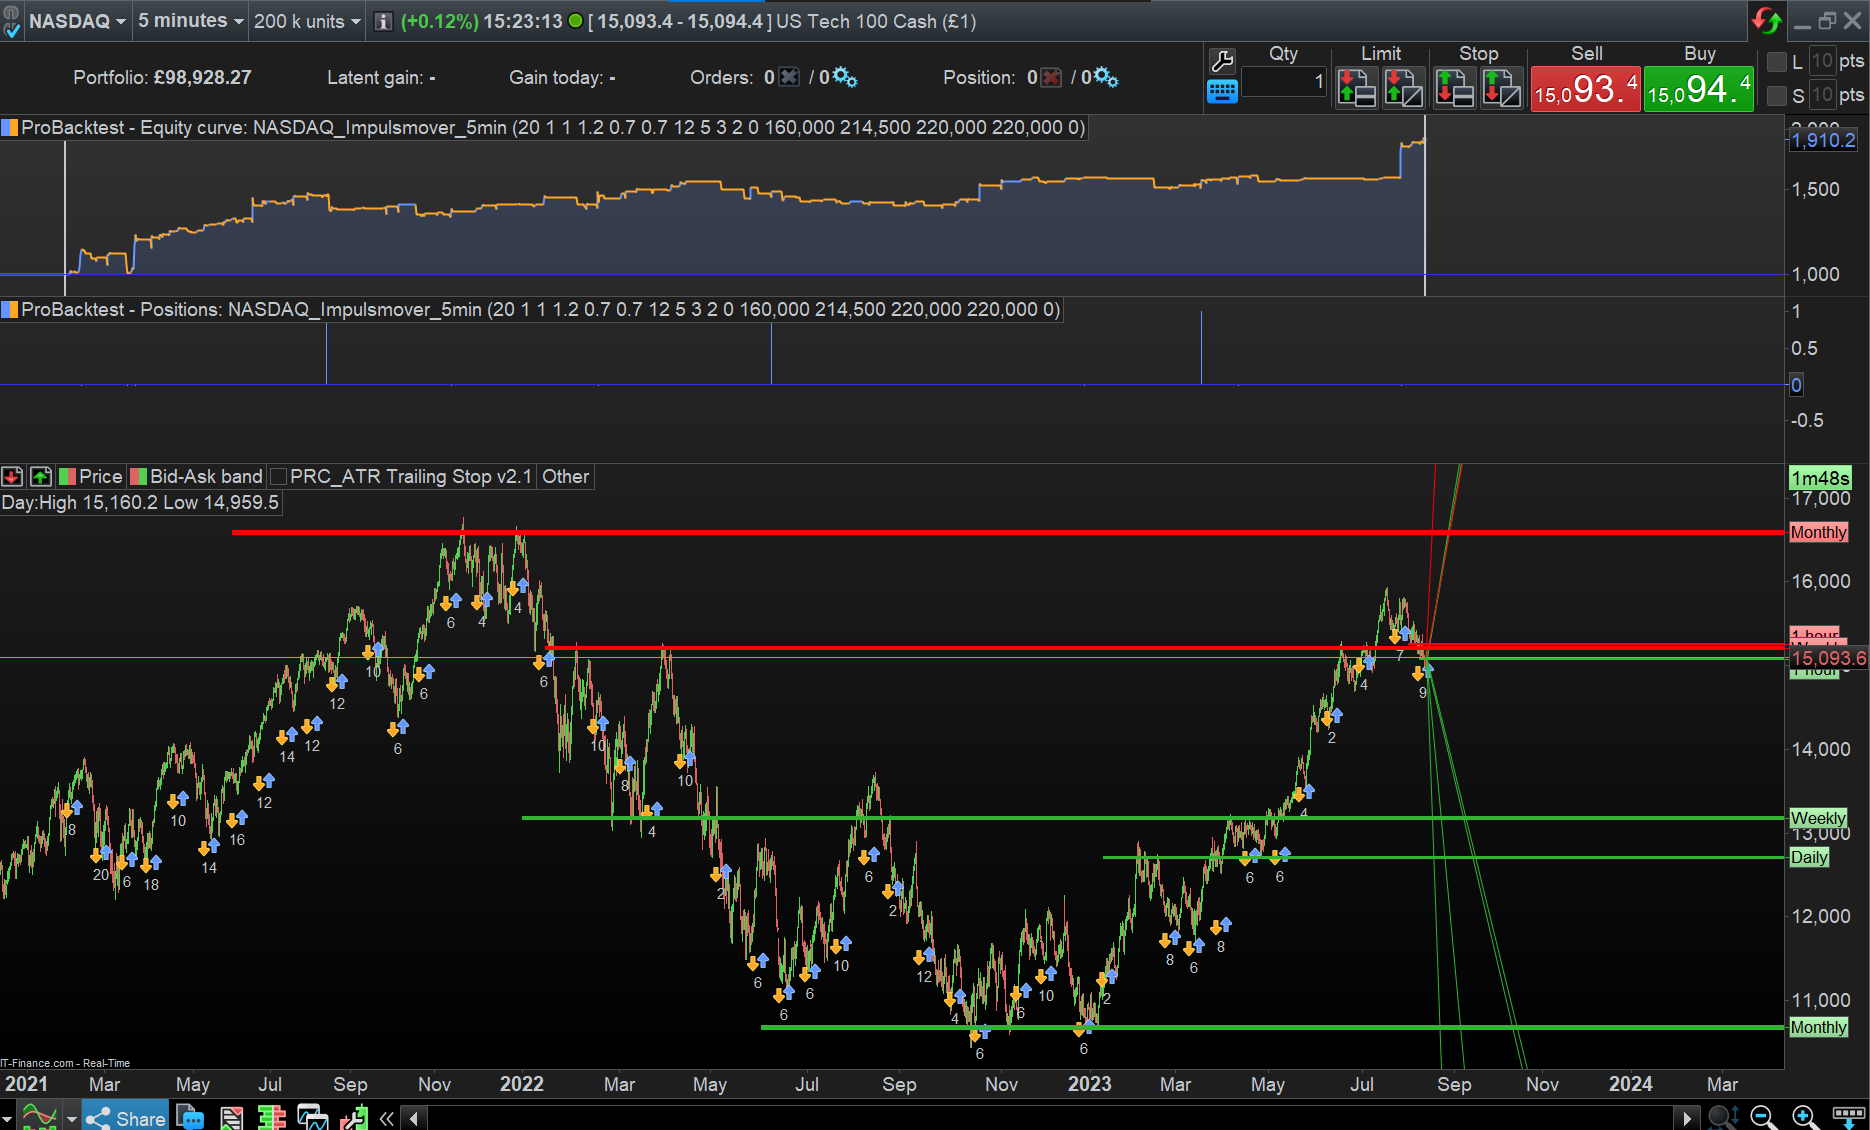Image resolution: width=1870 pixels, height=1130 pixels.
Task: Click the red Sell 15,093.4 button
Action: pyautogui.click(x=1585, y=88)
